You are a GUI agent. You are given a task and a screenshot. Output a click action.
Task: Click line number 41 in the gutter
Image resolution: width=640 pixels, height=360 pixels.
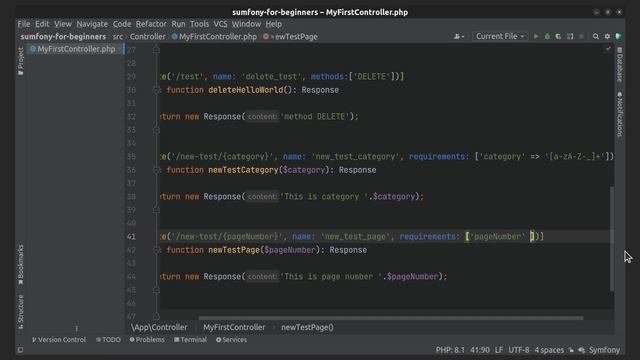131,236
